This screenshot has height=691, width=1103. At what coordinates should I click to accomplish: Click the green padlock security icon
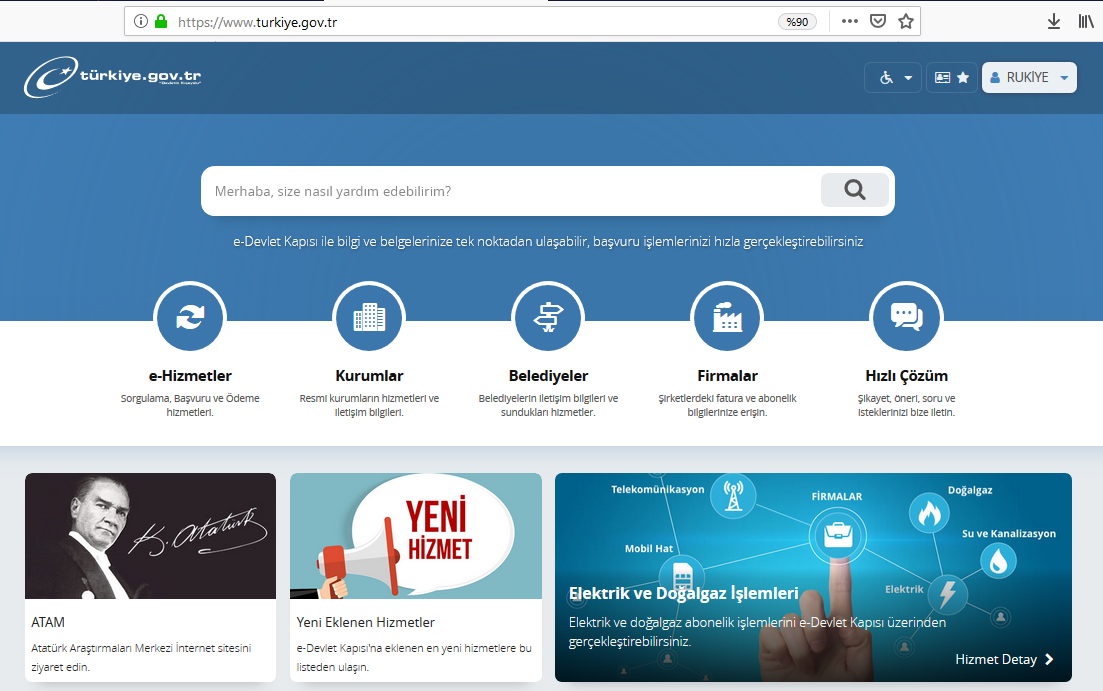[x=160, y=22]
